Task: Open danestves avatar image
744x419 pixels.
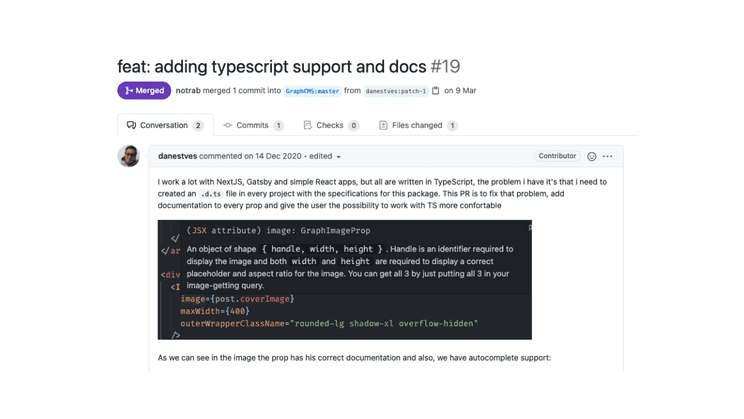Action: click(129, 156)
